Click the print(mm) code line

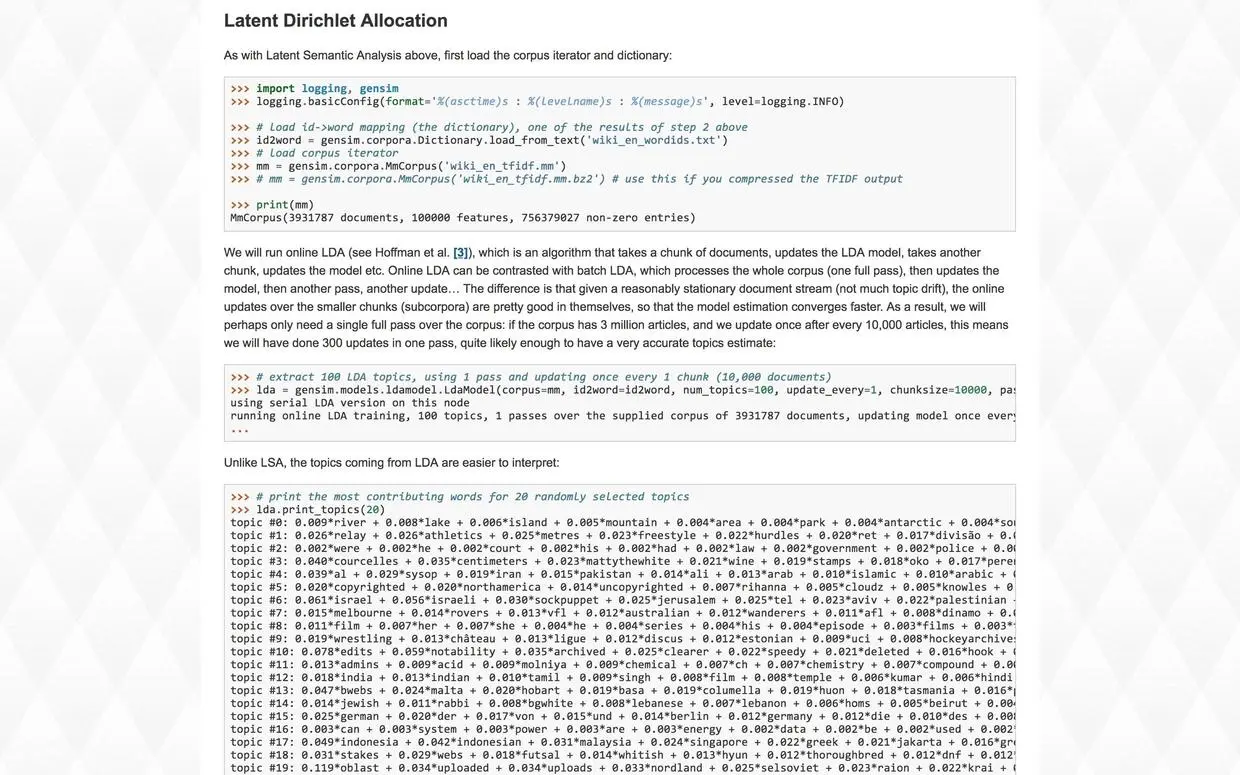pyautogui.click(x=272, y=205)
